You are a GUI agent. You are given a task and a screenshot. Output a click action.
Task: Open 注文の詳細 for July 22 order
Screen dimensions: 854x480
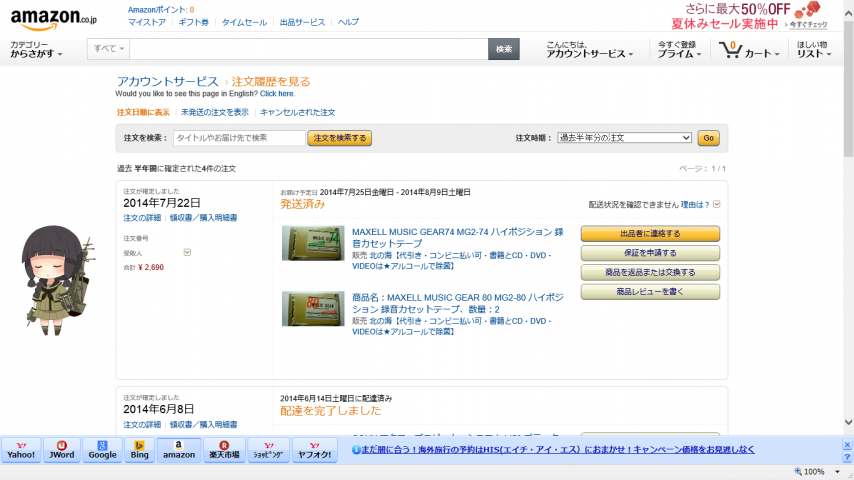(142, 218)
